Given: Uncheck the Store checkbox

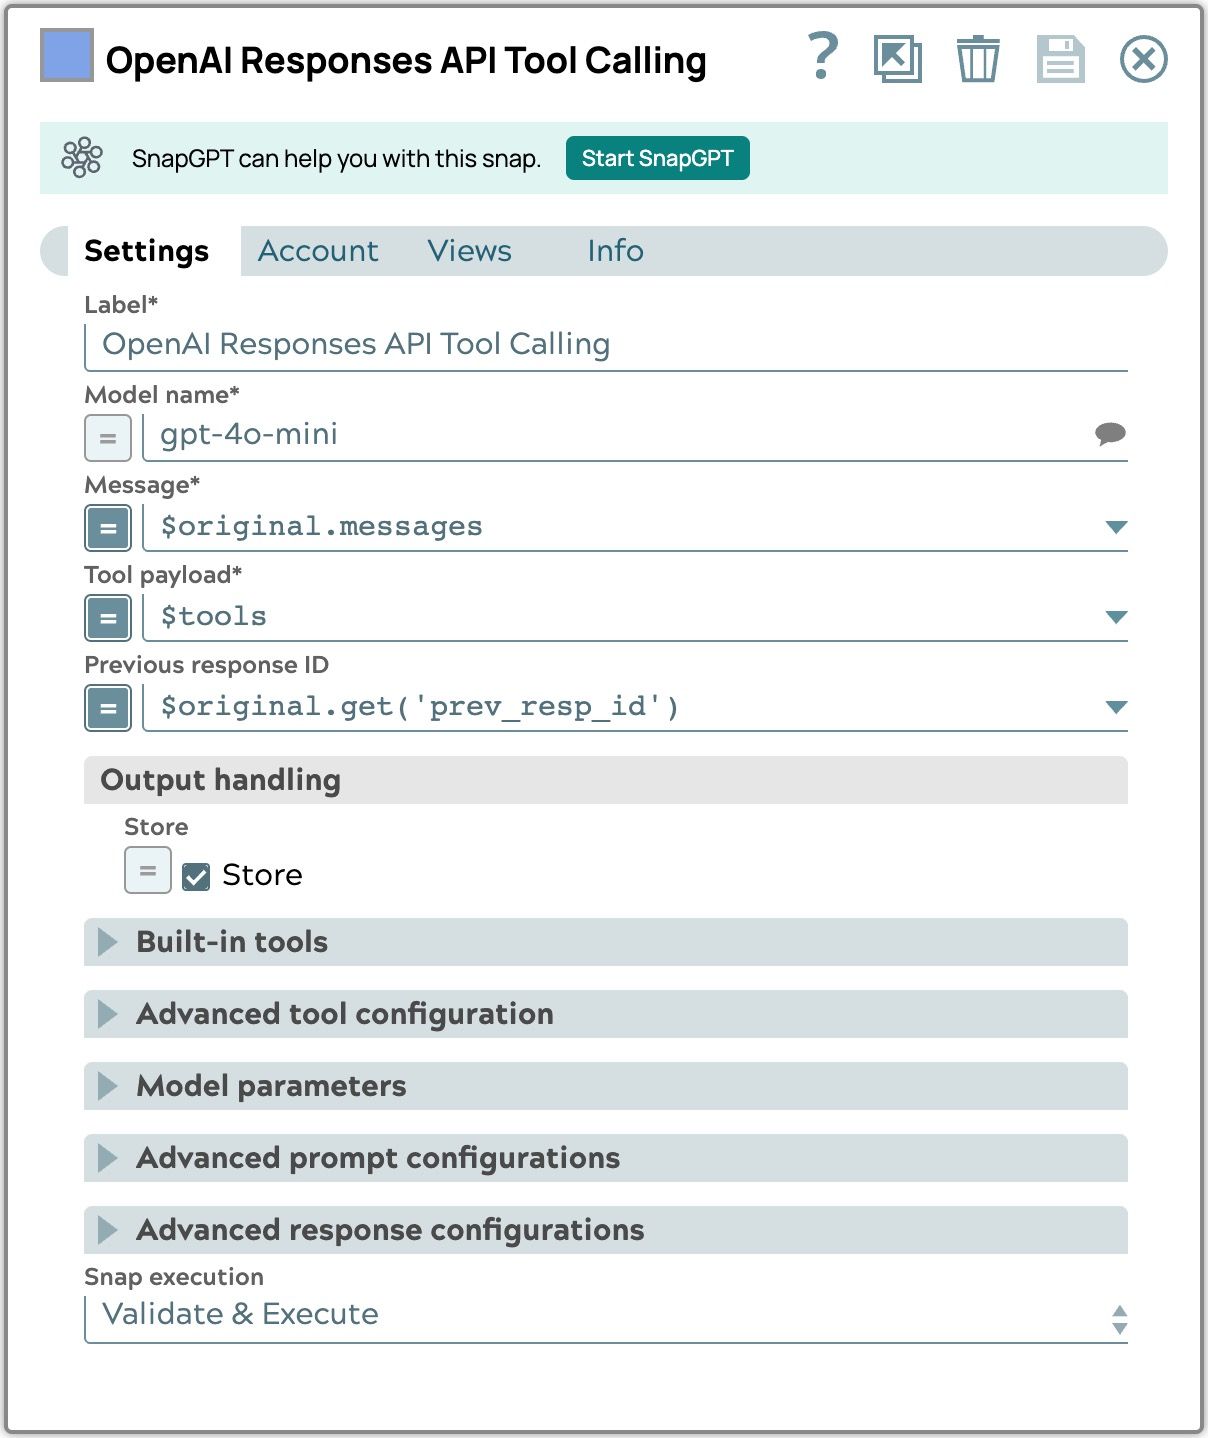Looking at the screenshot, I should [196, 876].
